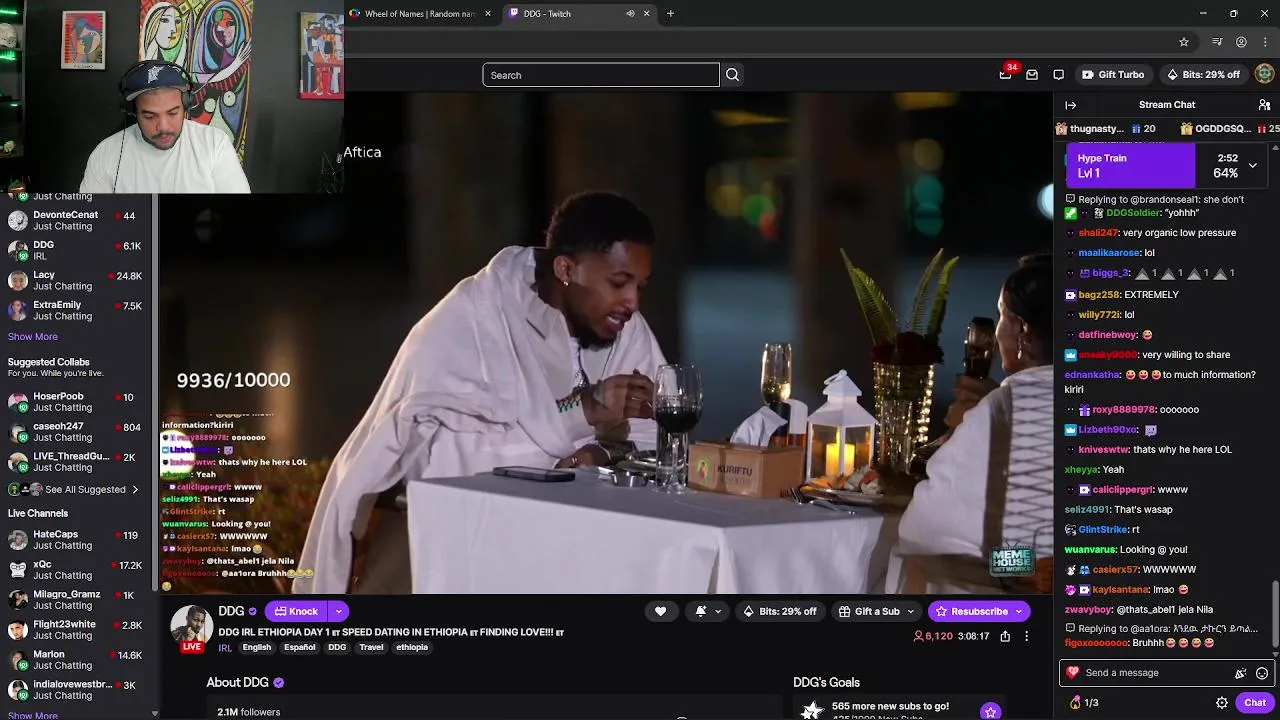Open HateCaps live channel in sidebar
Viewport: 1280px width, 720px height.
[77, 540]
